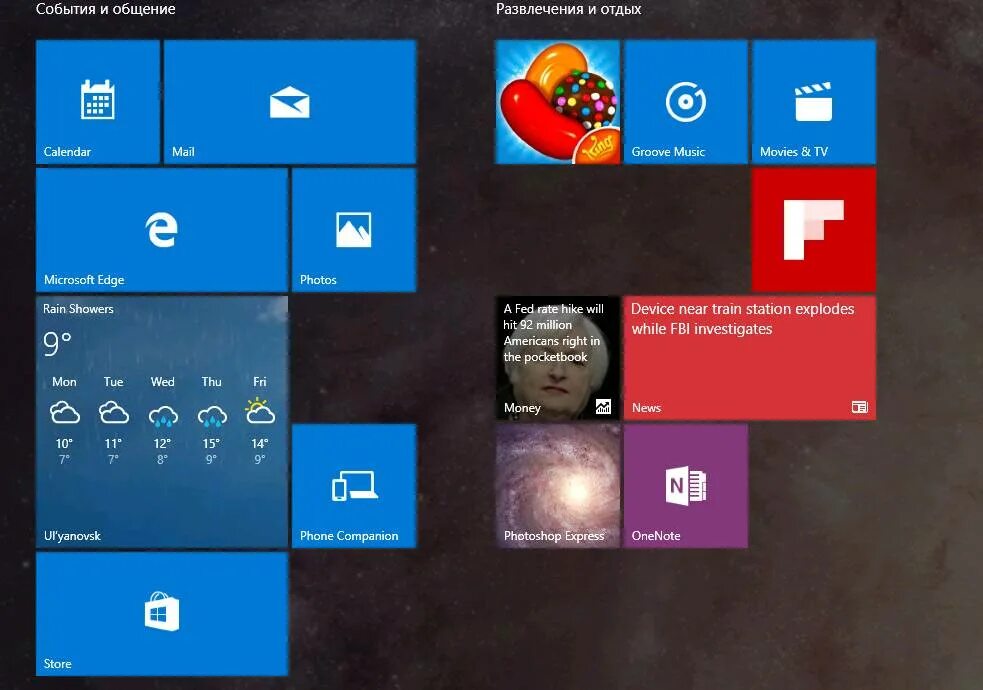
Task: Open the Photos tile
Action: click(354, 229)
